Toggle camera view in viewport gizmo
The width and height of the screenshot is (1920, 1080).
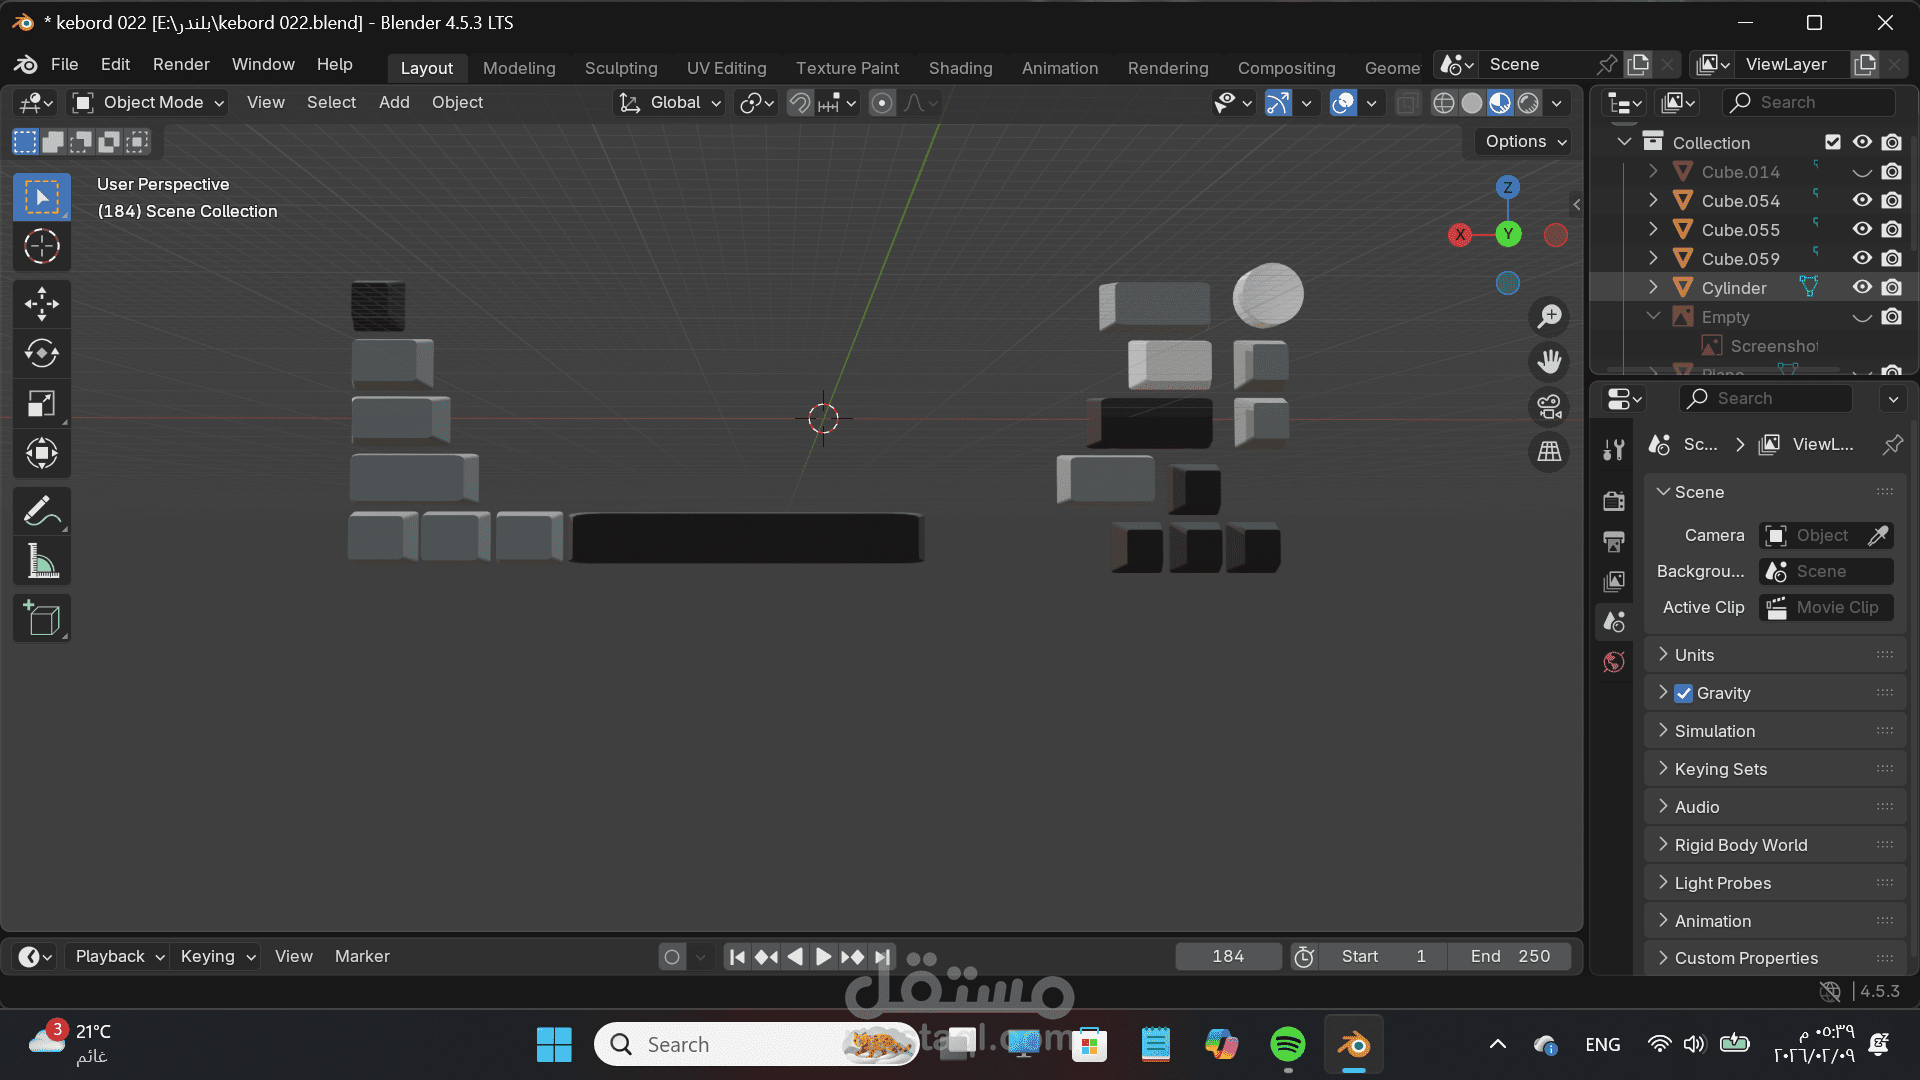(x=1549, y=407)
